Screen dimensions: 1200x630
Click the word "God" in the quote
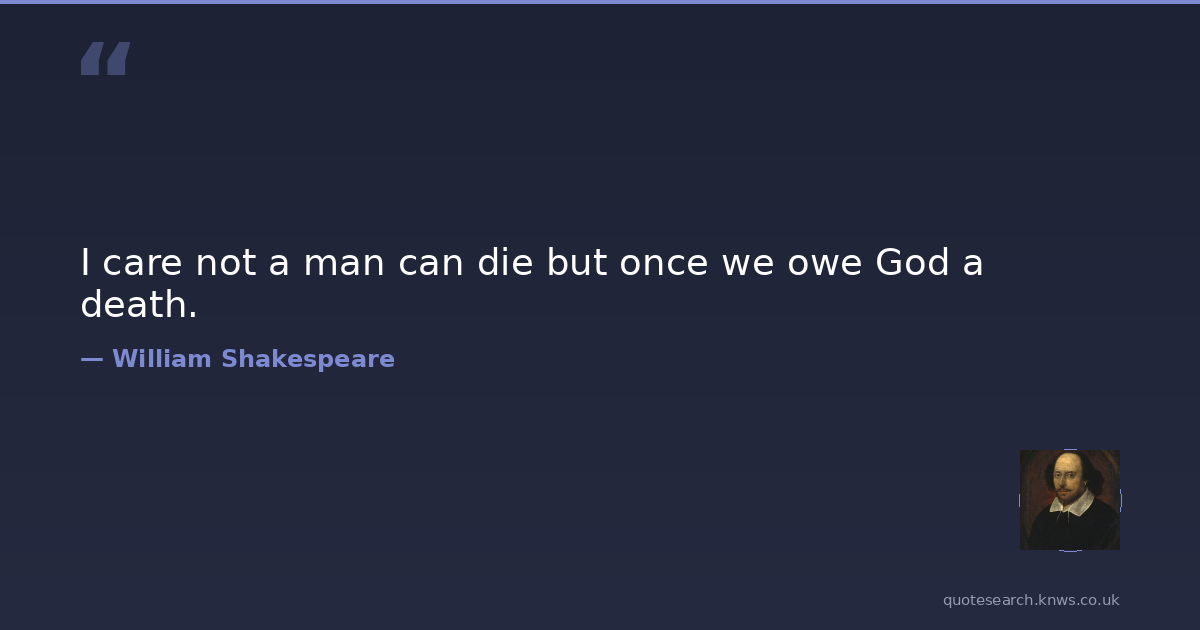click(x=912, y=263)
